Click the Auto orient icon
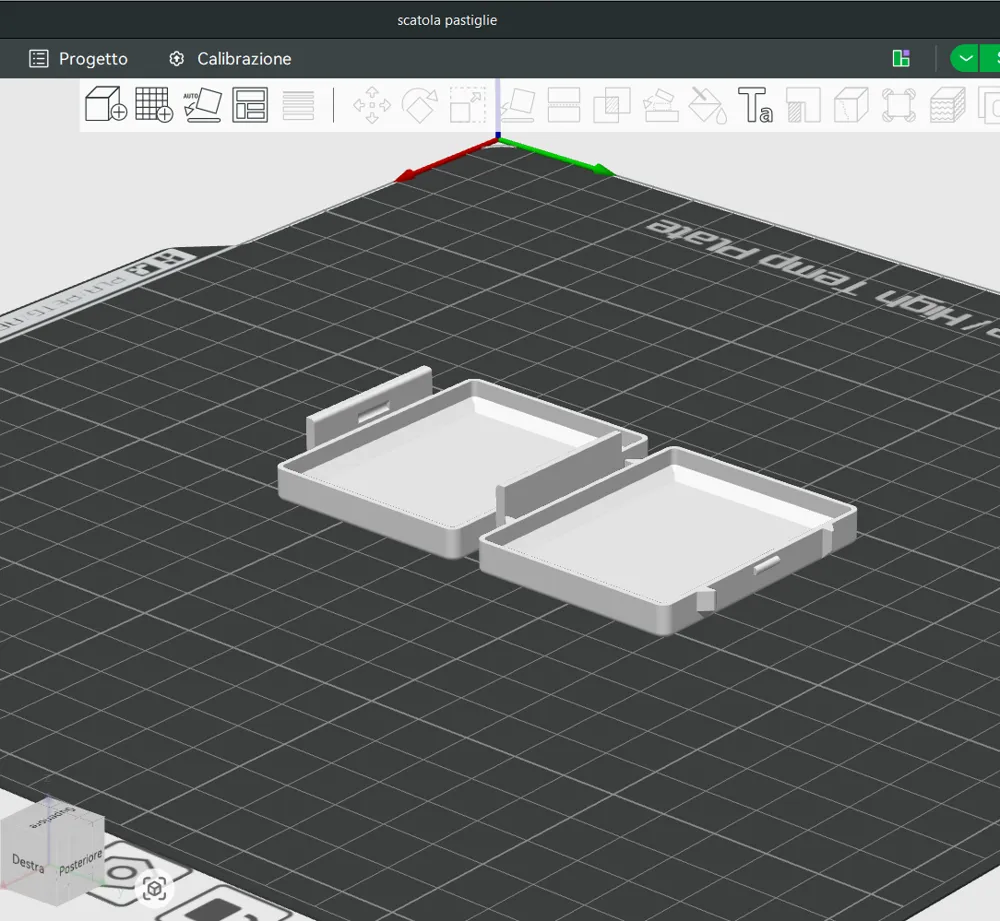The height and width of the screenshot is (921, 1000). point(202,105)
